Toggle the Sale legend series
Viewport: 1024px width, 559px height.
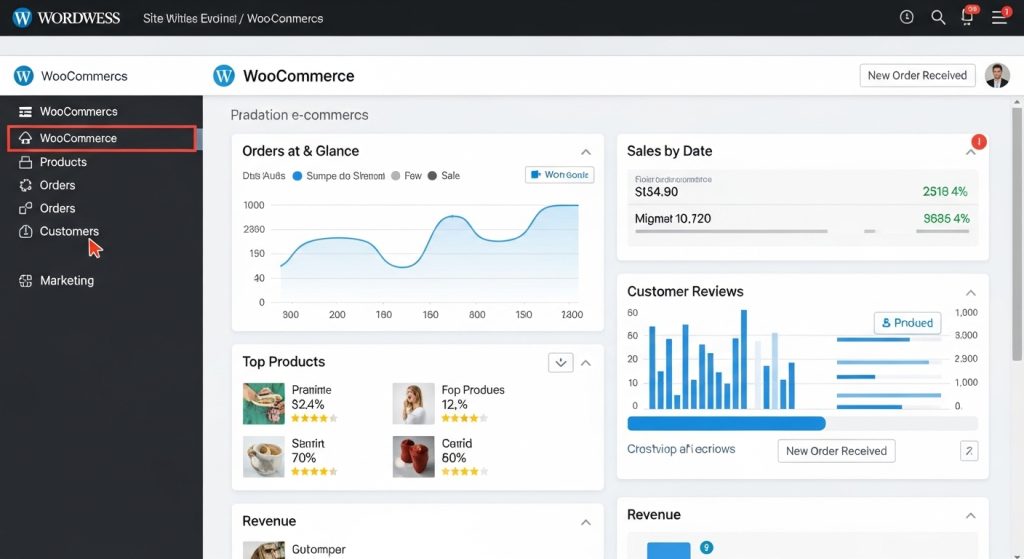point(443,176)
